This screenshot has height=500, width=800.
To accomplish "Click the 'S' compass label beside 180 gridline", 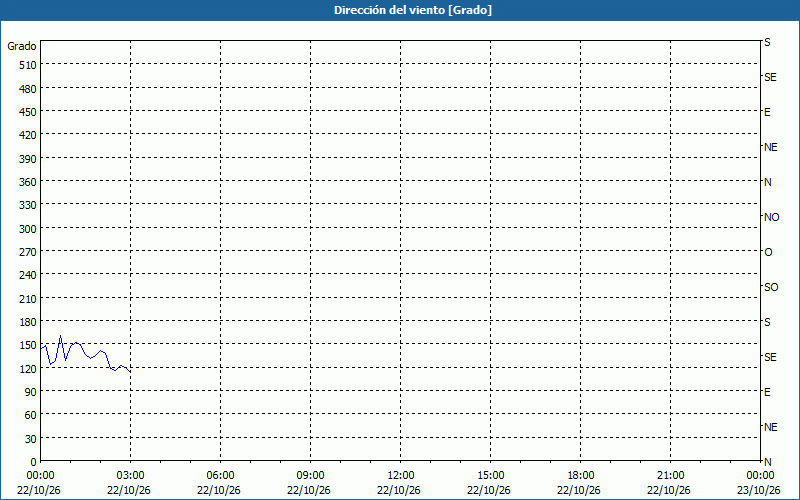I will (767, 322).
